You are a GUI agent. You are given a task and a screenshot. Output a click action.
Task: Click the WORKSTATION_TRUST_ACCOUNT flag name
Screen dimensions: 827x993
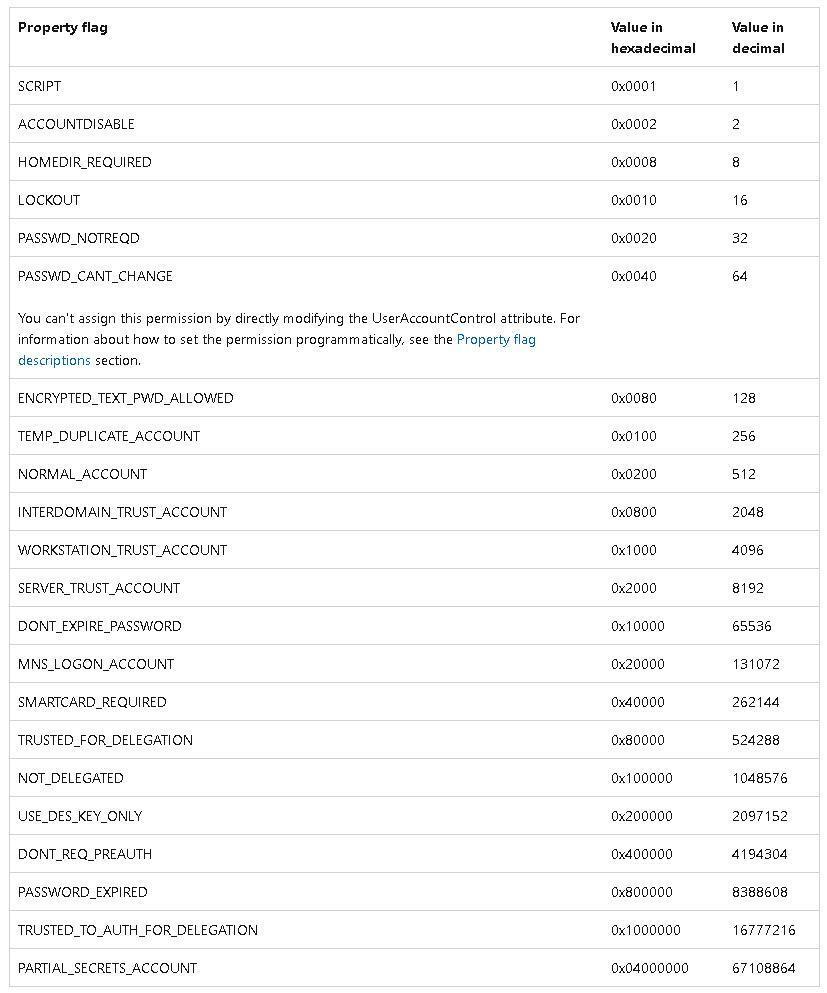click(x=122, y=550)
